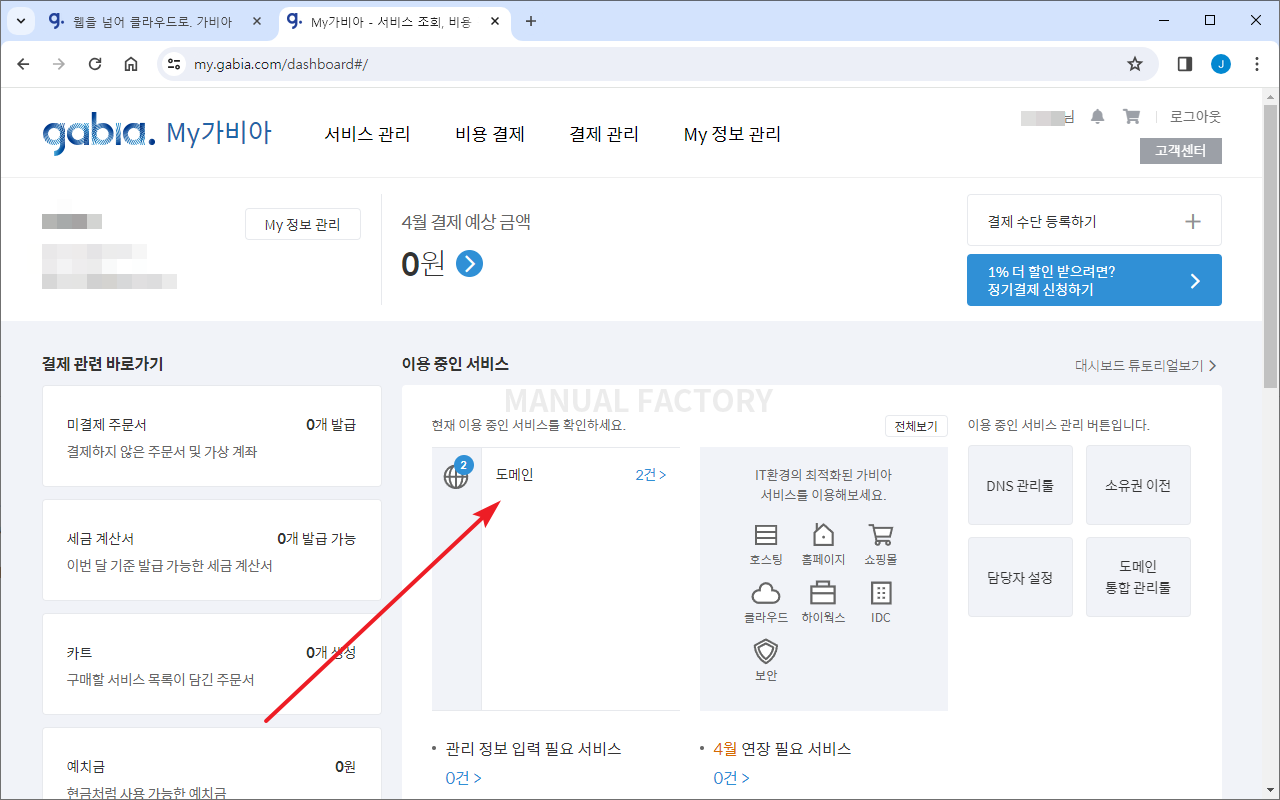The image size is (1280, 800).
Task: Open the 클라우드 service icon
Action: point(766,602)
